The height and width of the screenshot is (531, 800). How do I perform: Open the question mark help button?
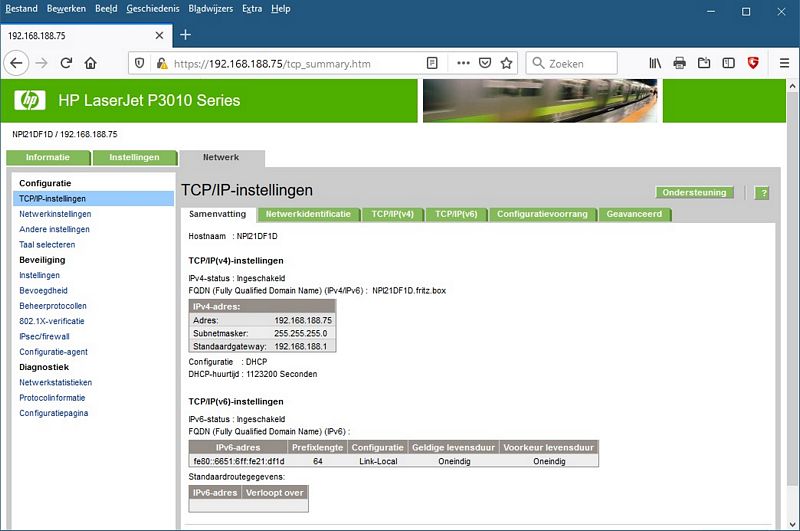[x=762, y=193]
